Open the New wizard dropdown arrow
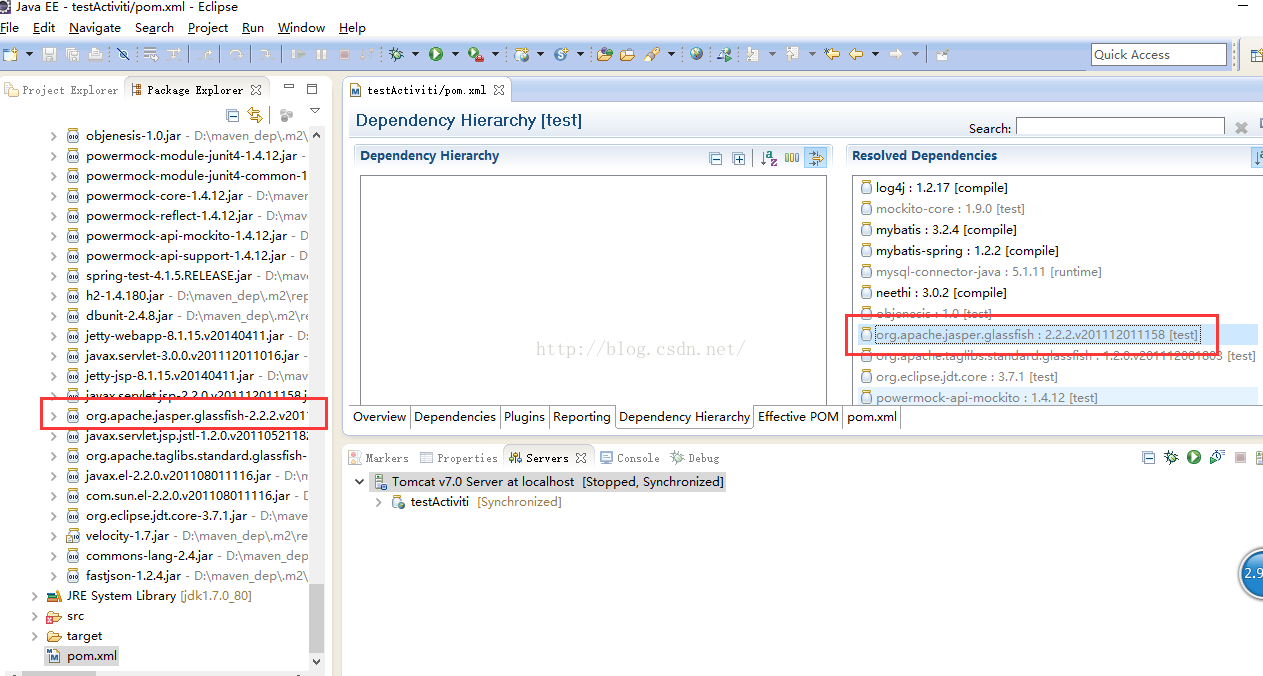1263x676 pixels. pyautogui.click(x=29, y=54)
